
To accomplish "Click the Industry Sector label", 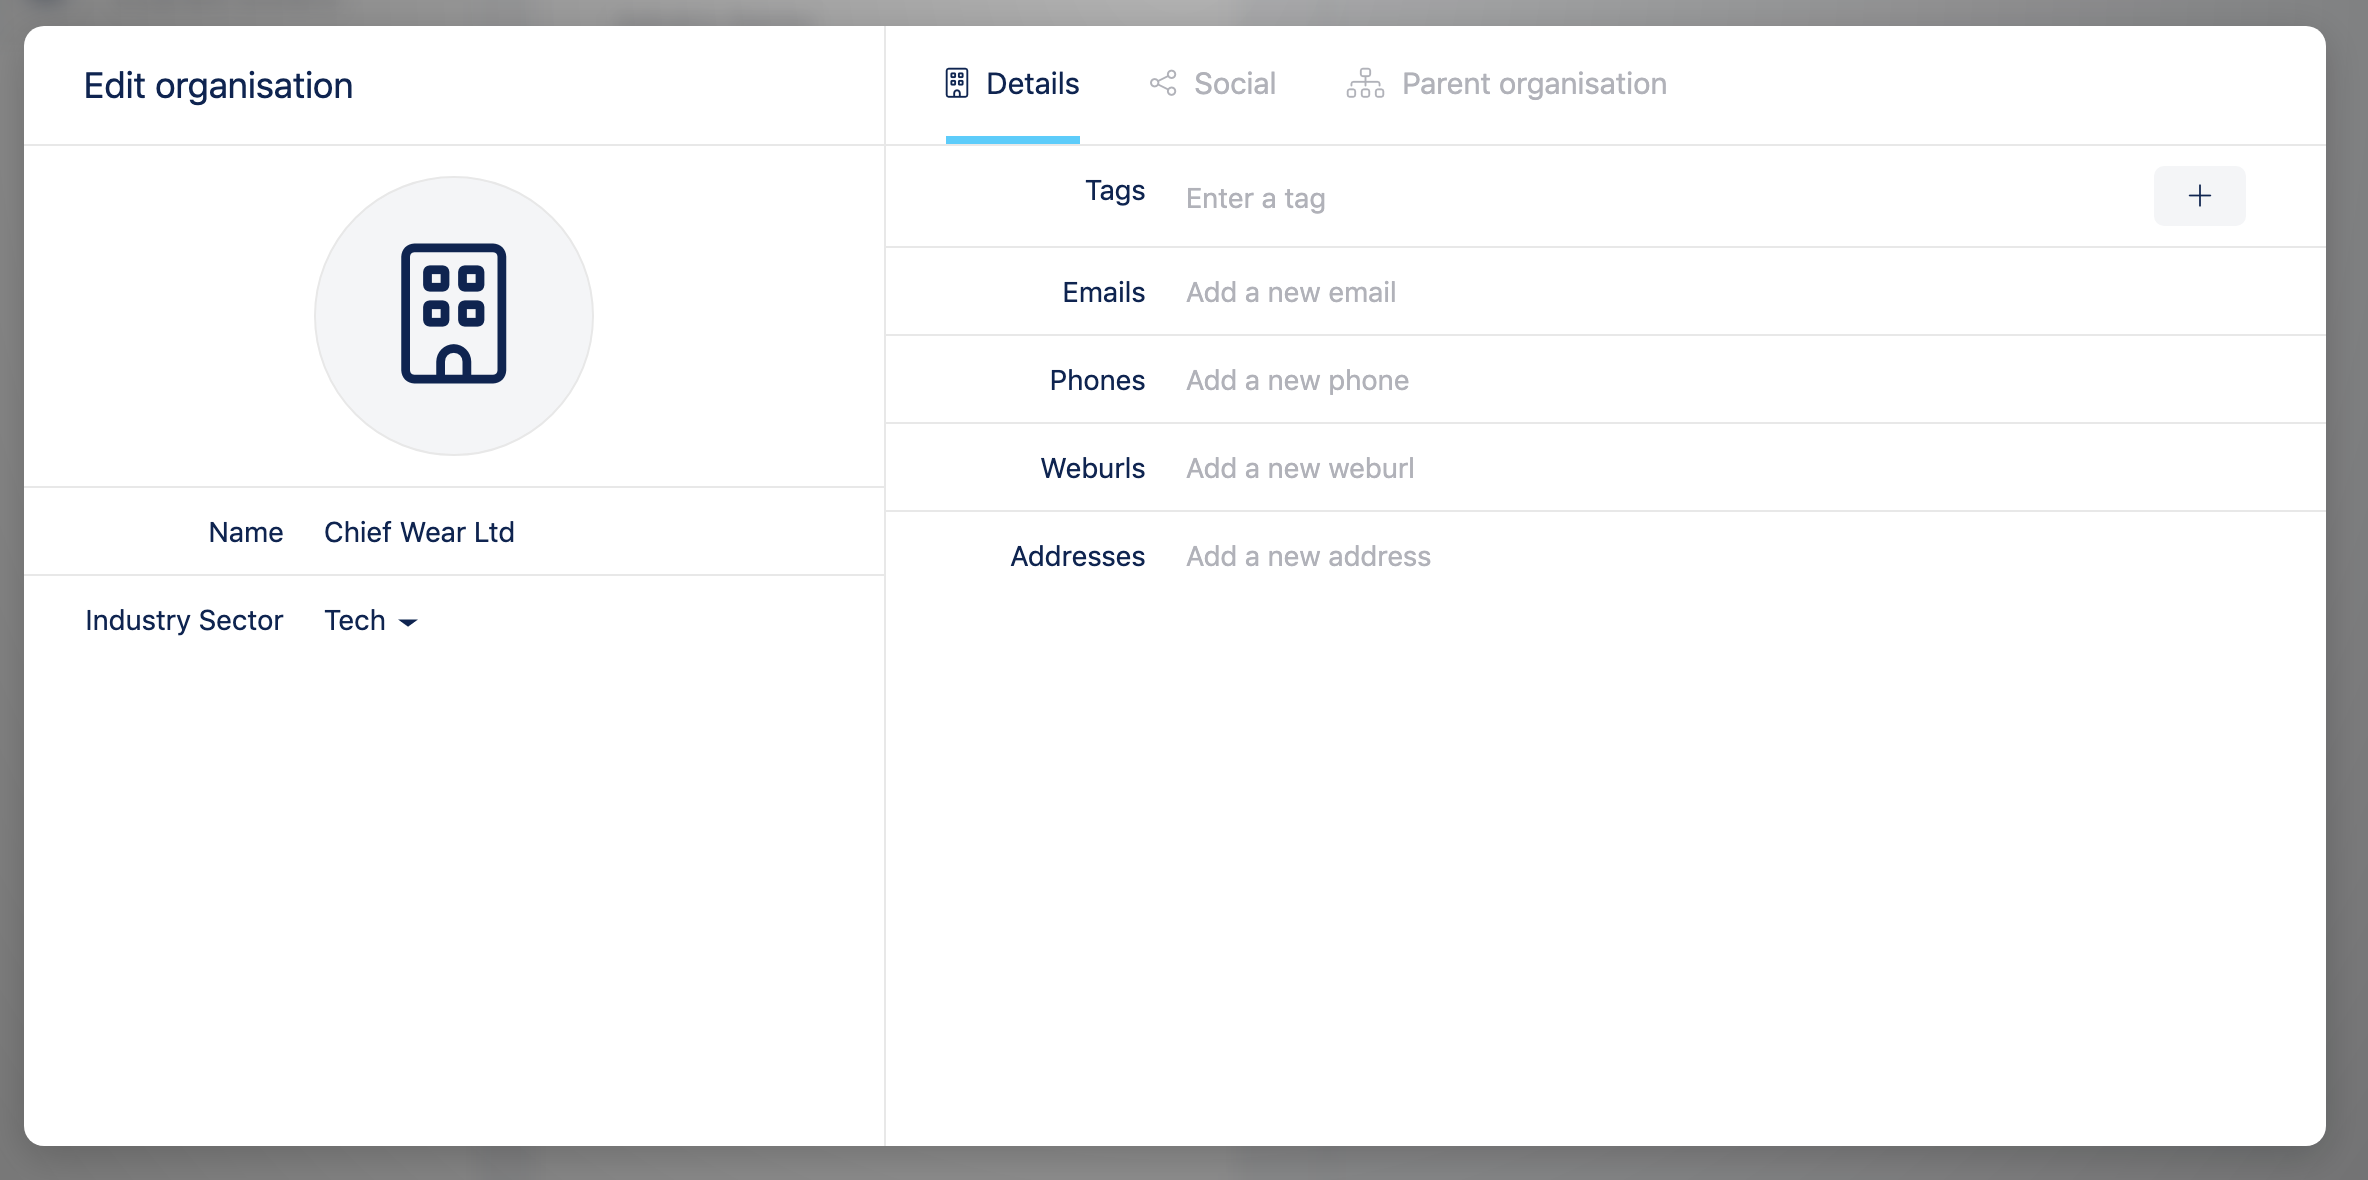I will pos(184,620).
